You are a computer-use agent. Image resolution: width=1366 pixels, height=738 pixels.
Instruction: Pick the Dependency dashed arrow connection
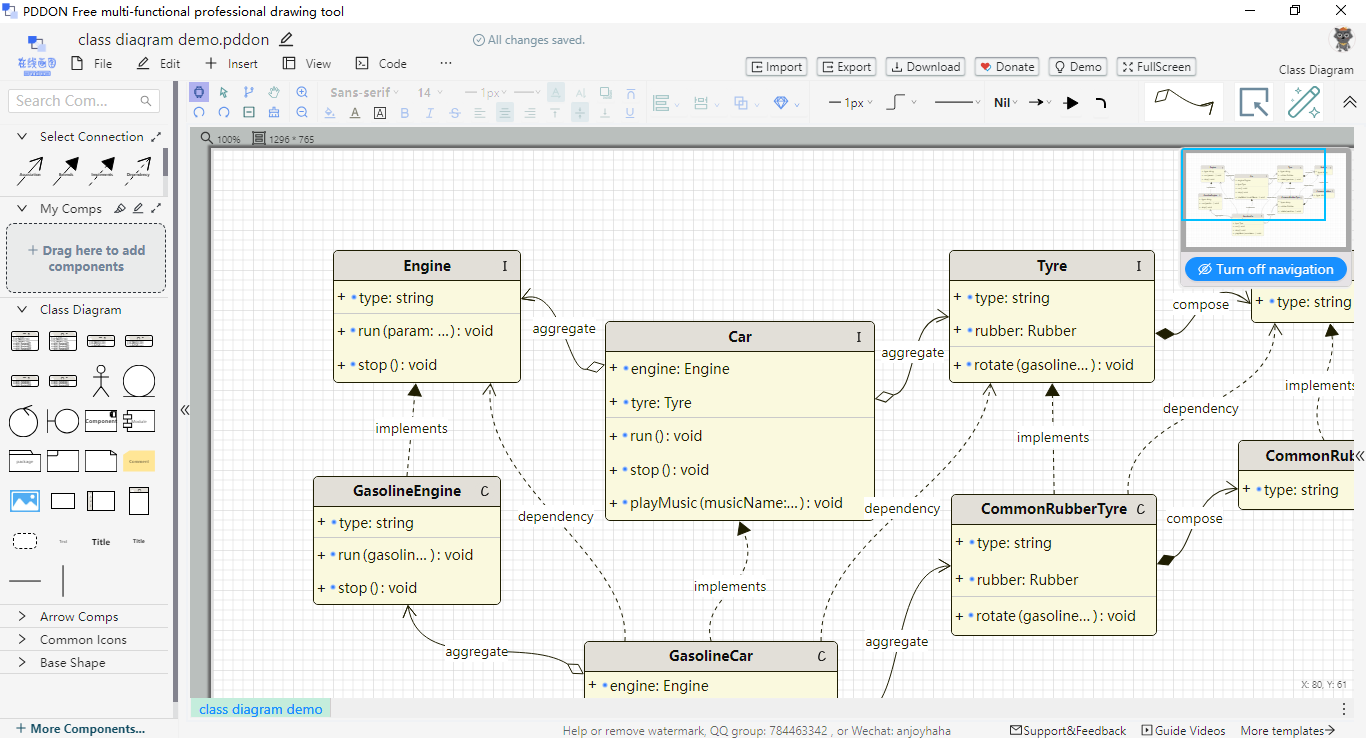pos(138,171)
